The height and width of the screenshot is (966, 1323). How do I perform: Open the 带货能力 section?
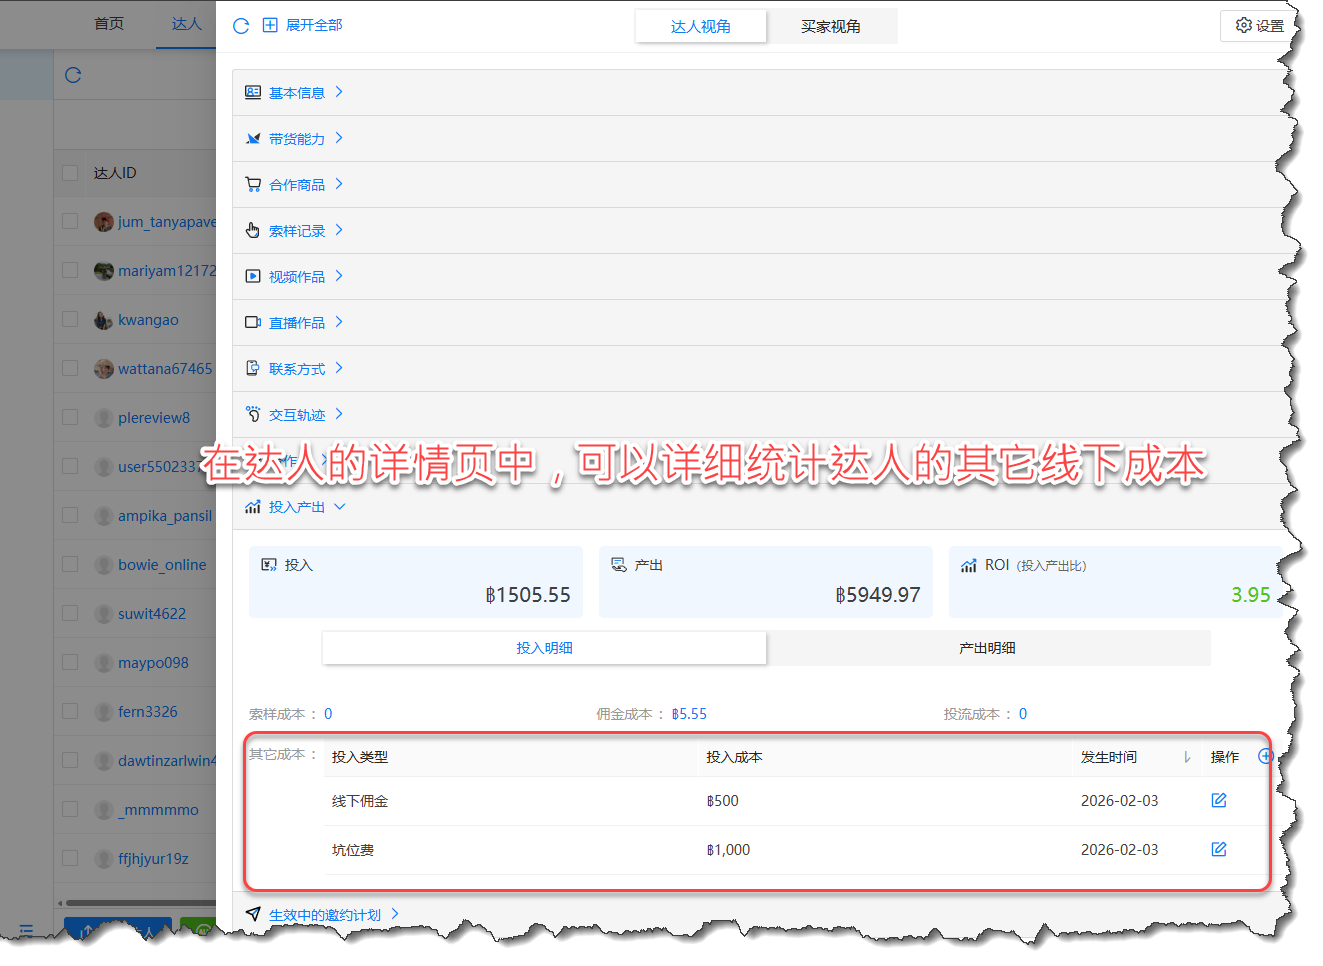point(297,139)
